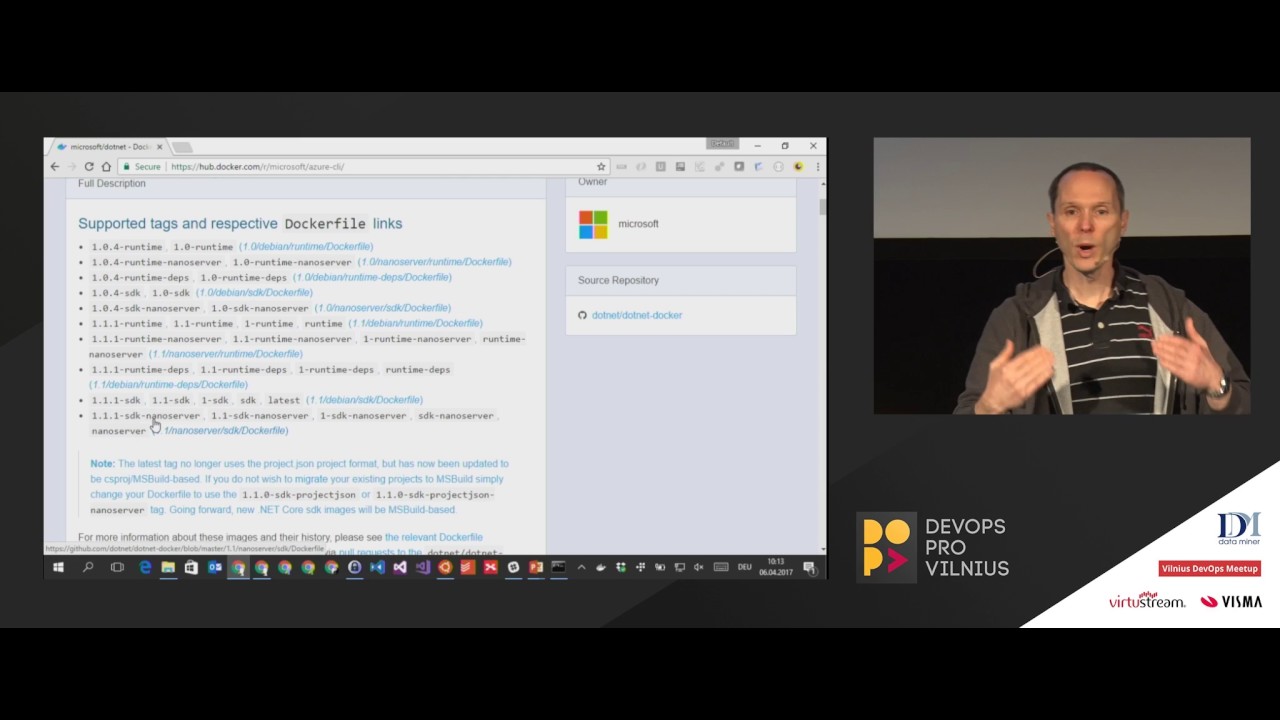This screenshot has width=1280, height=720.
Task: Open Visual Studio Code from the taskbar
Action: (x=376, y=568)
